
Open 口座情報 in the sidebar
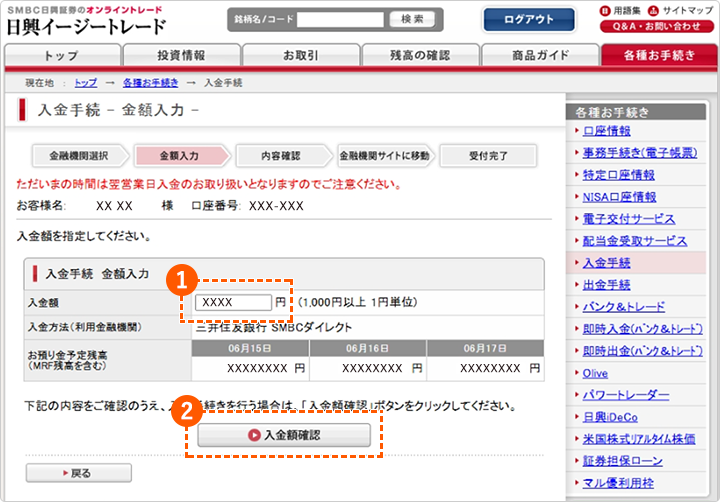coord(606,131)
